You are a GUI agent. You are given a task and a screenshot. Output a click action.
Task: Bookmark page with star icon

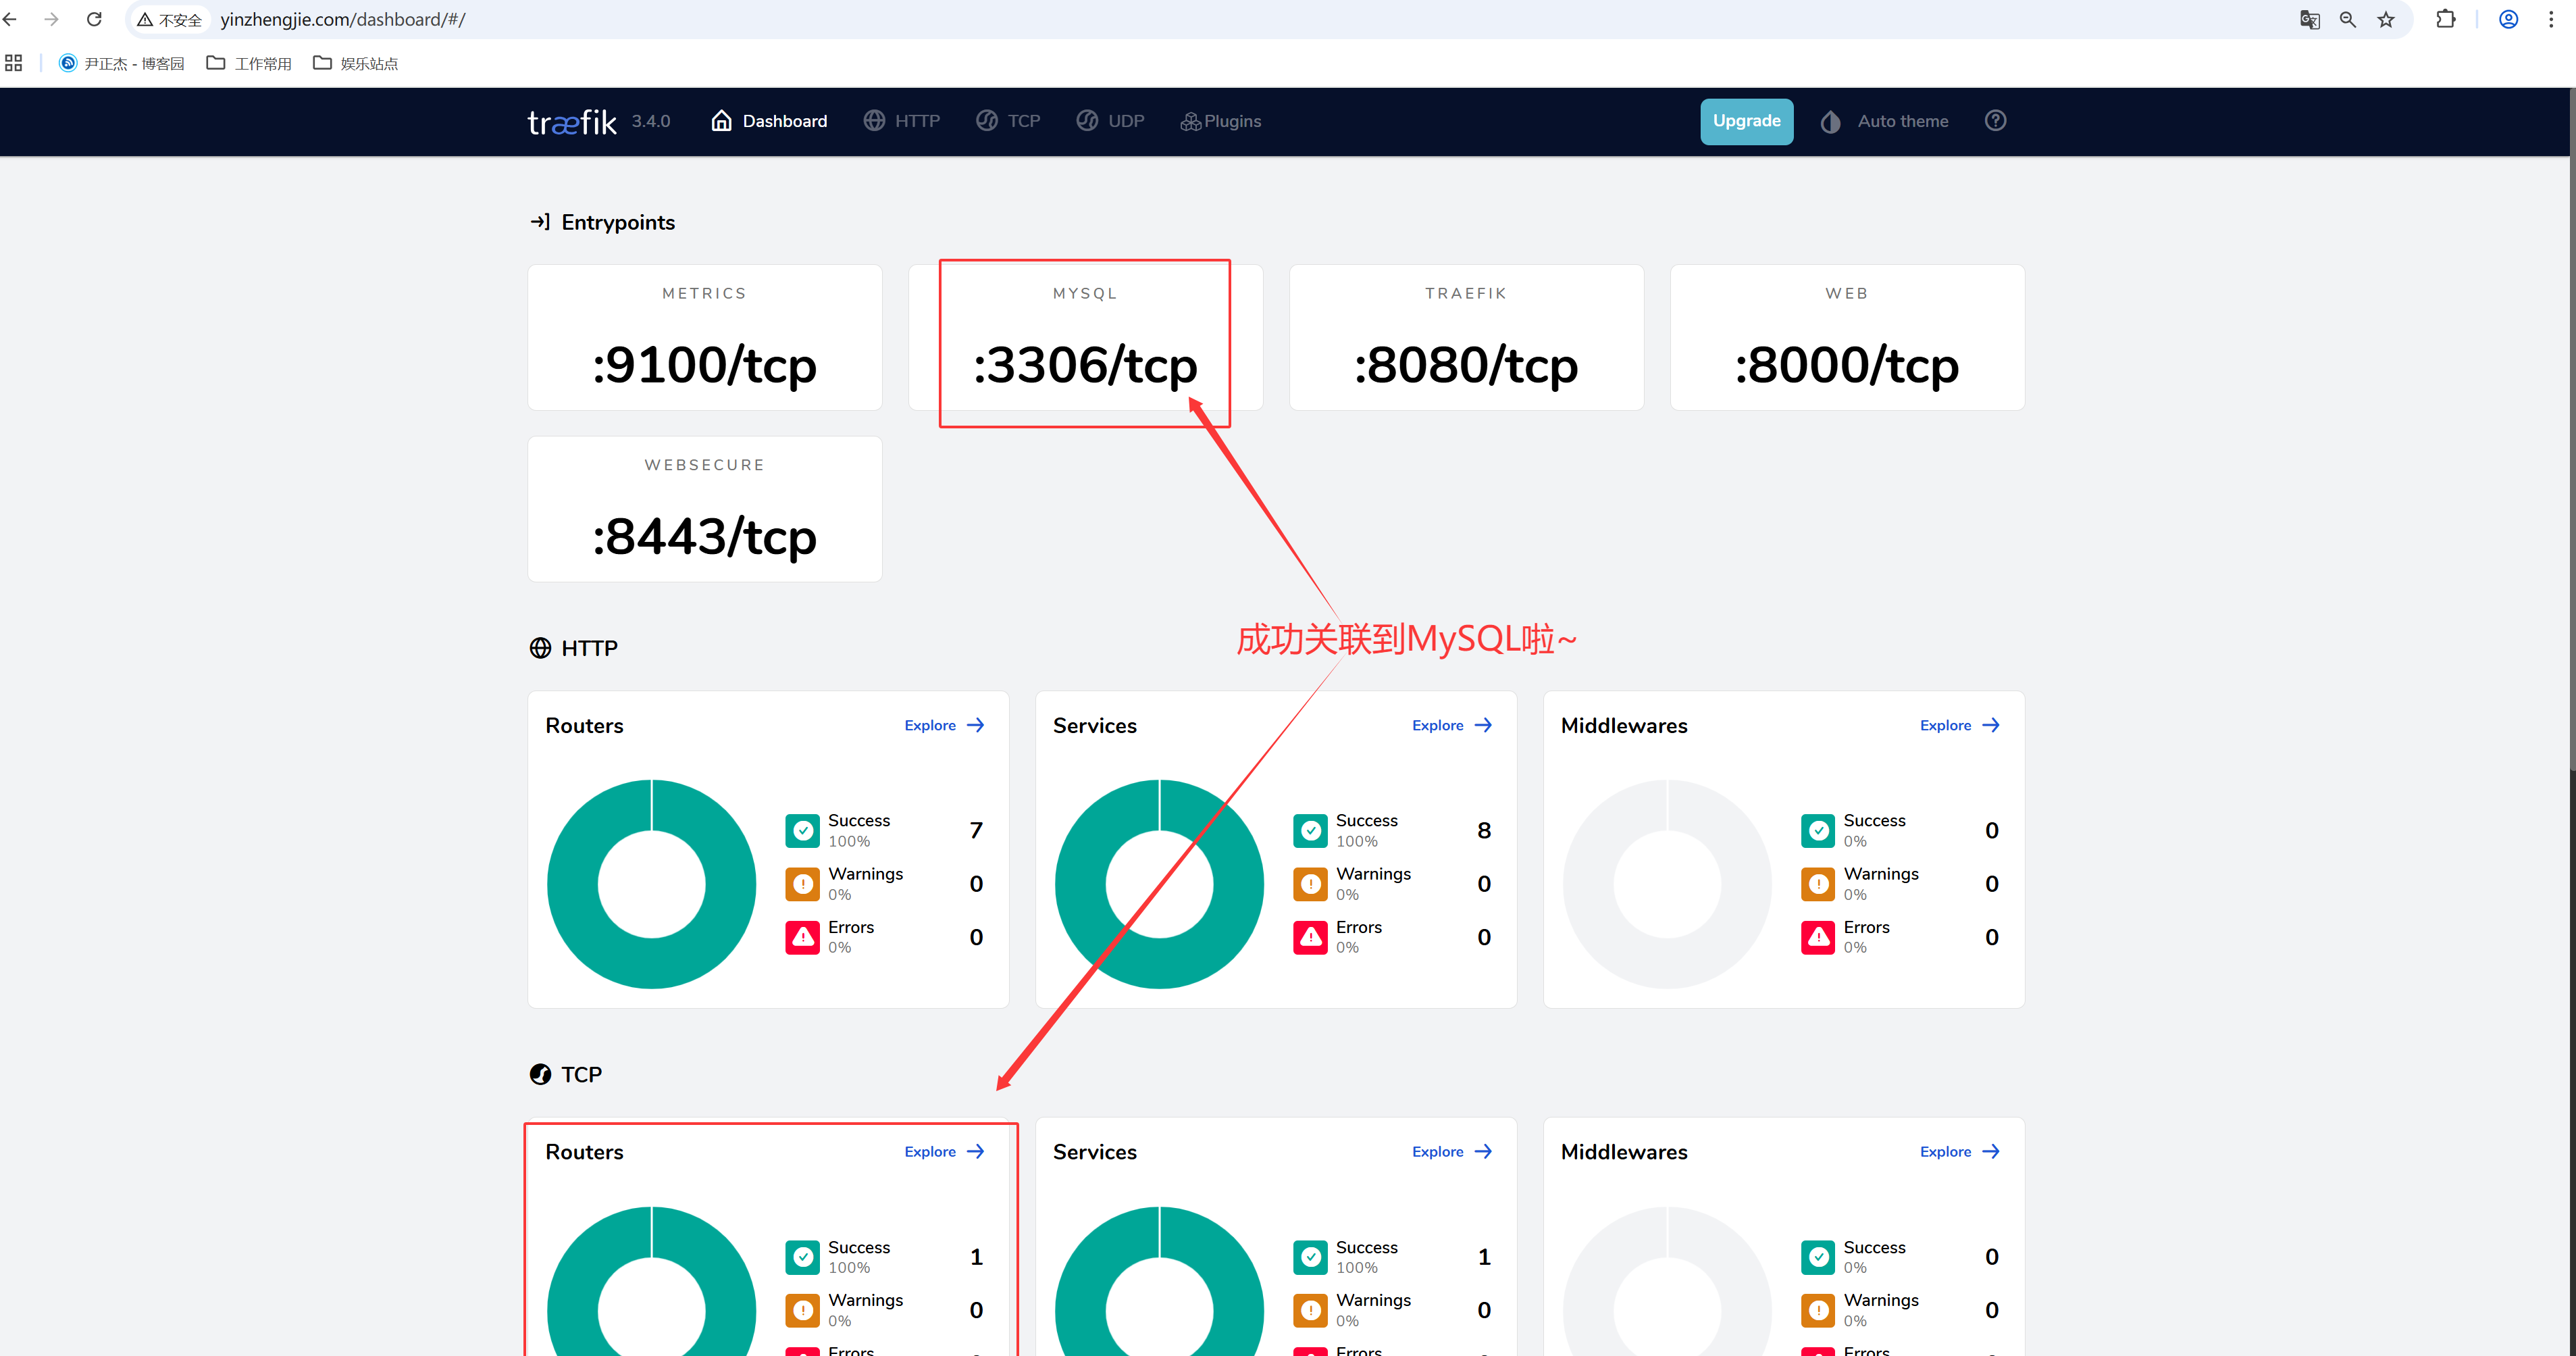point(2386,20)
